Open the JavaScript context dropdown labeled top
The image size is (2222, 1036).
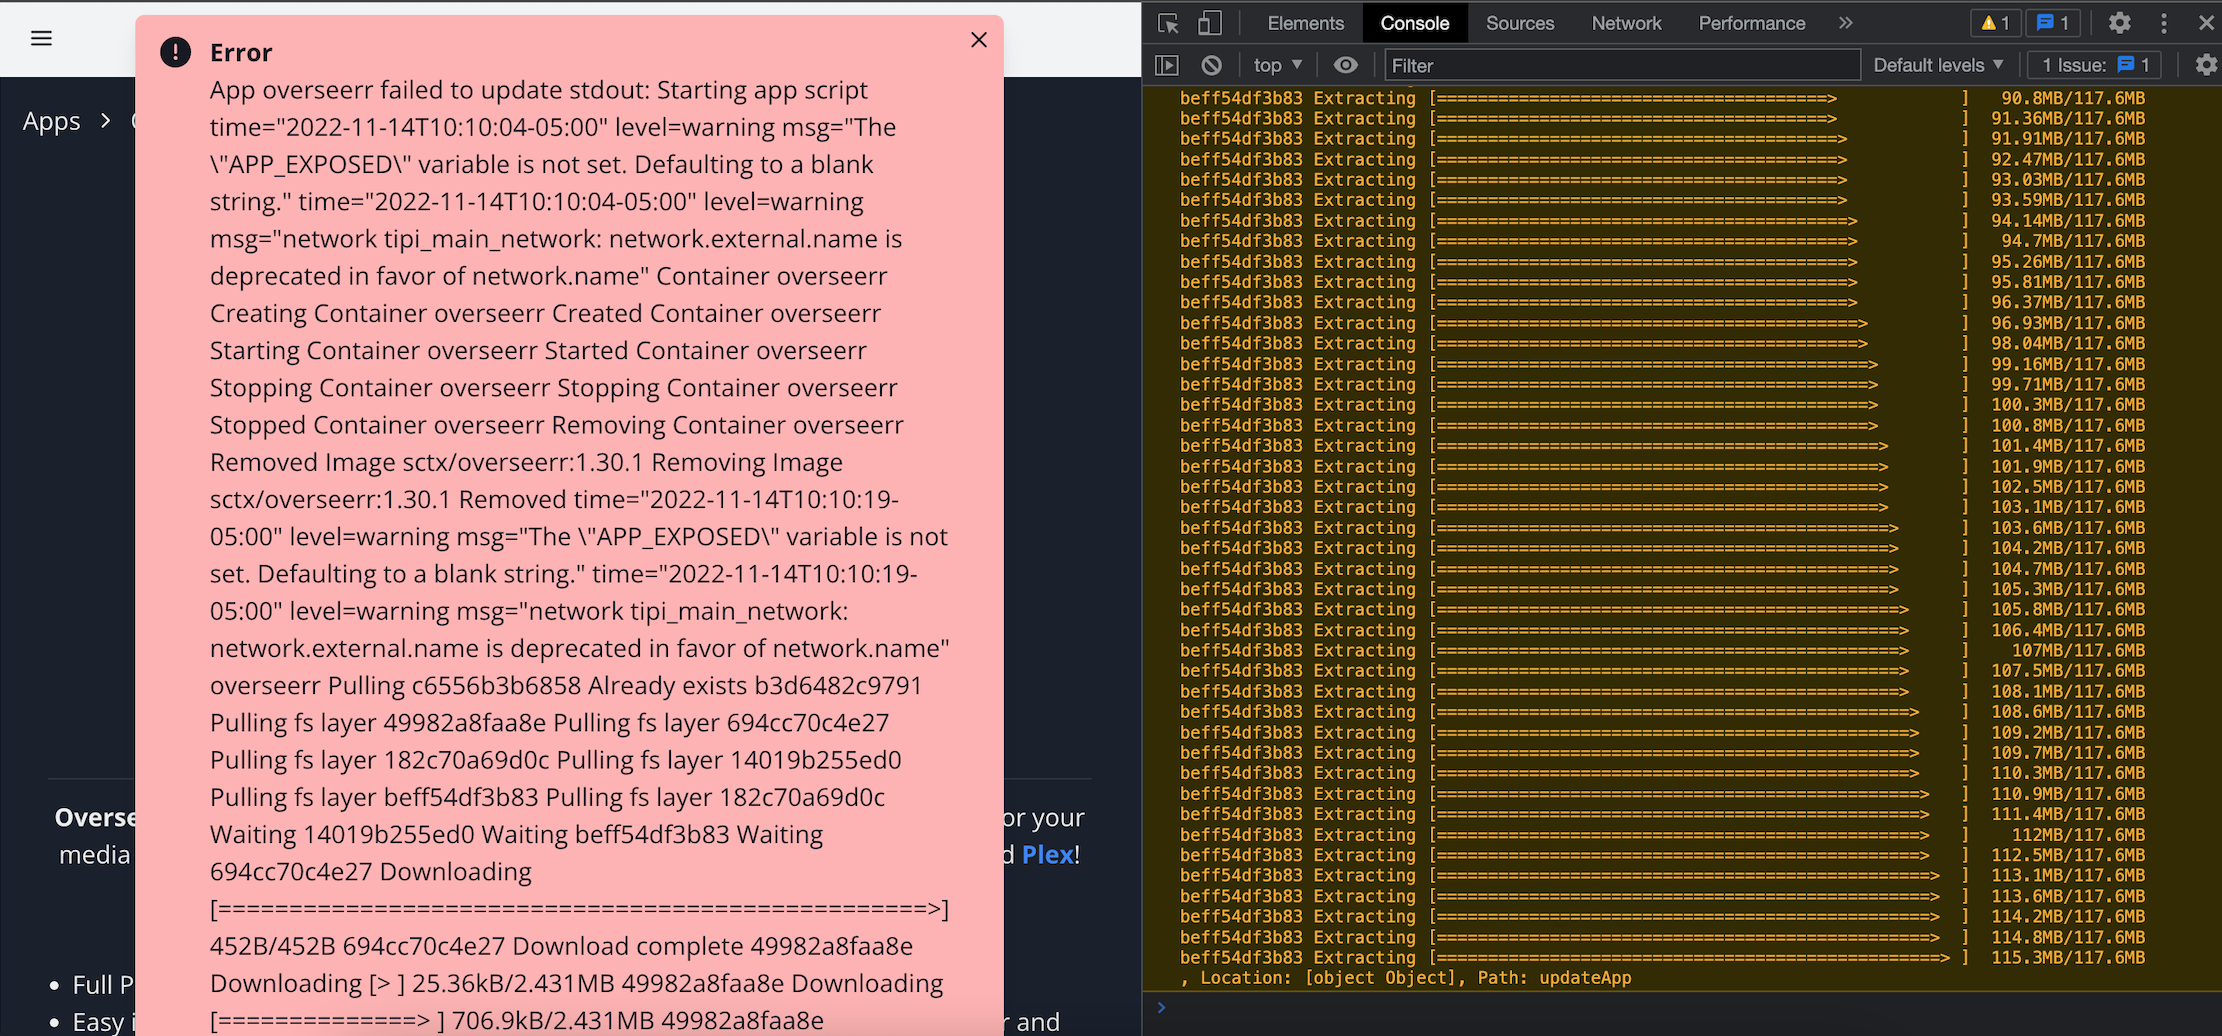[x=1276, y=64]
